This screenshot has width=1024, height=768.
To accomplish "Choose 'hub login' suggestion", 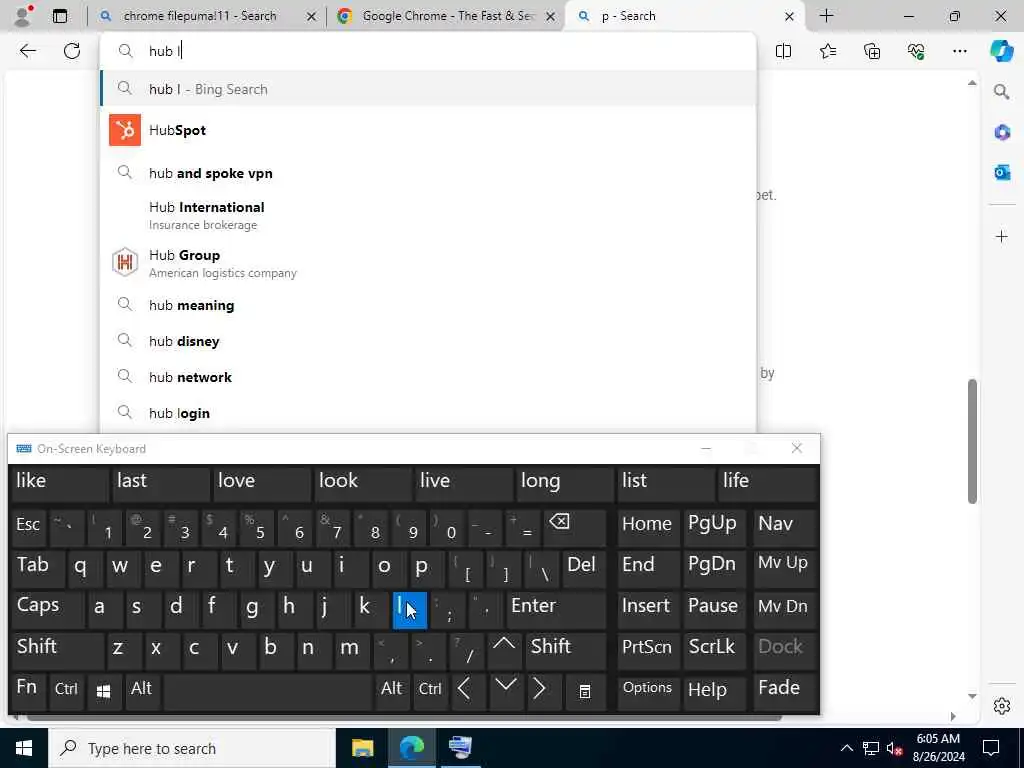I will click(x=428, y=413).
